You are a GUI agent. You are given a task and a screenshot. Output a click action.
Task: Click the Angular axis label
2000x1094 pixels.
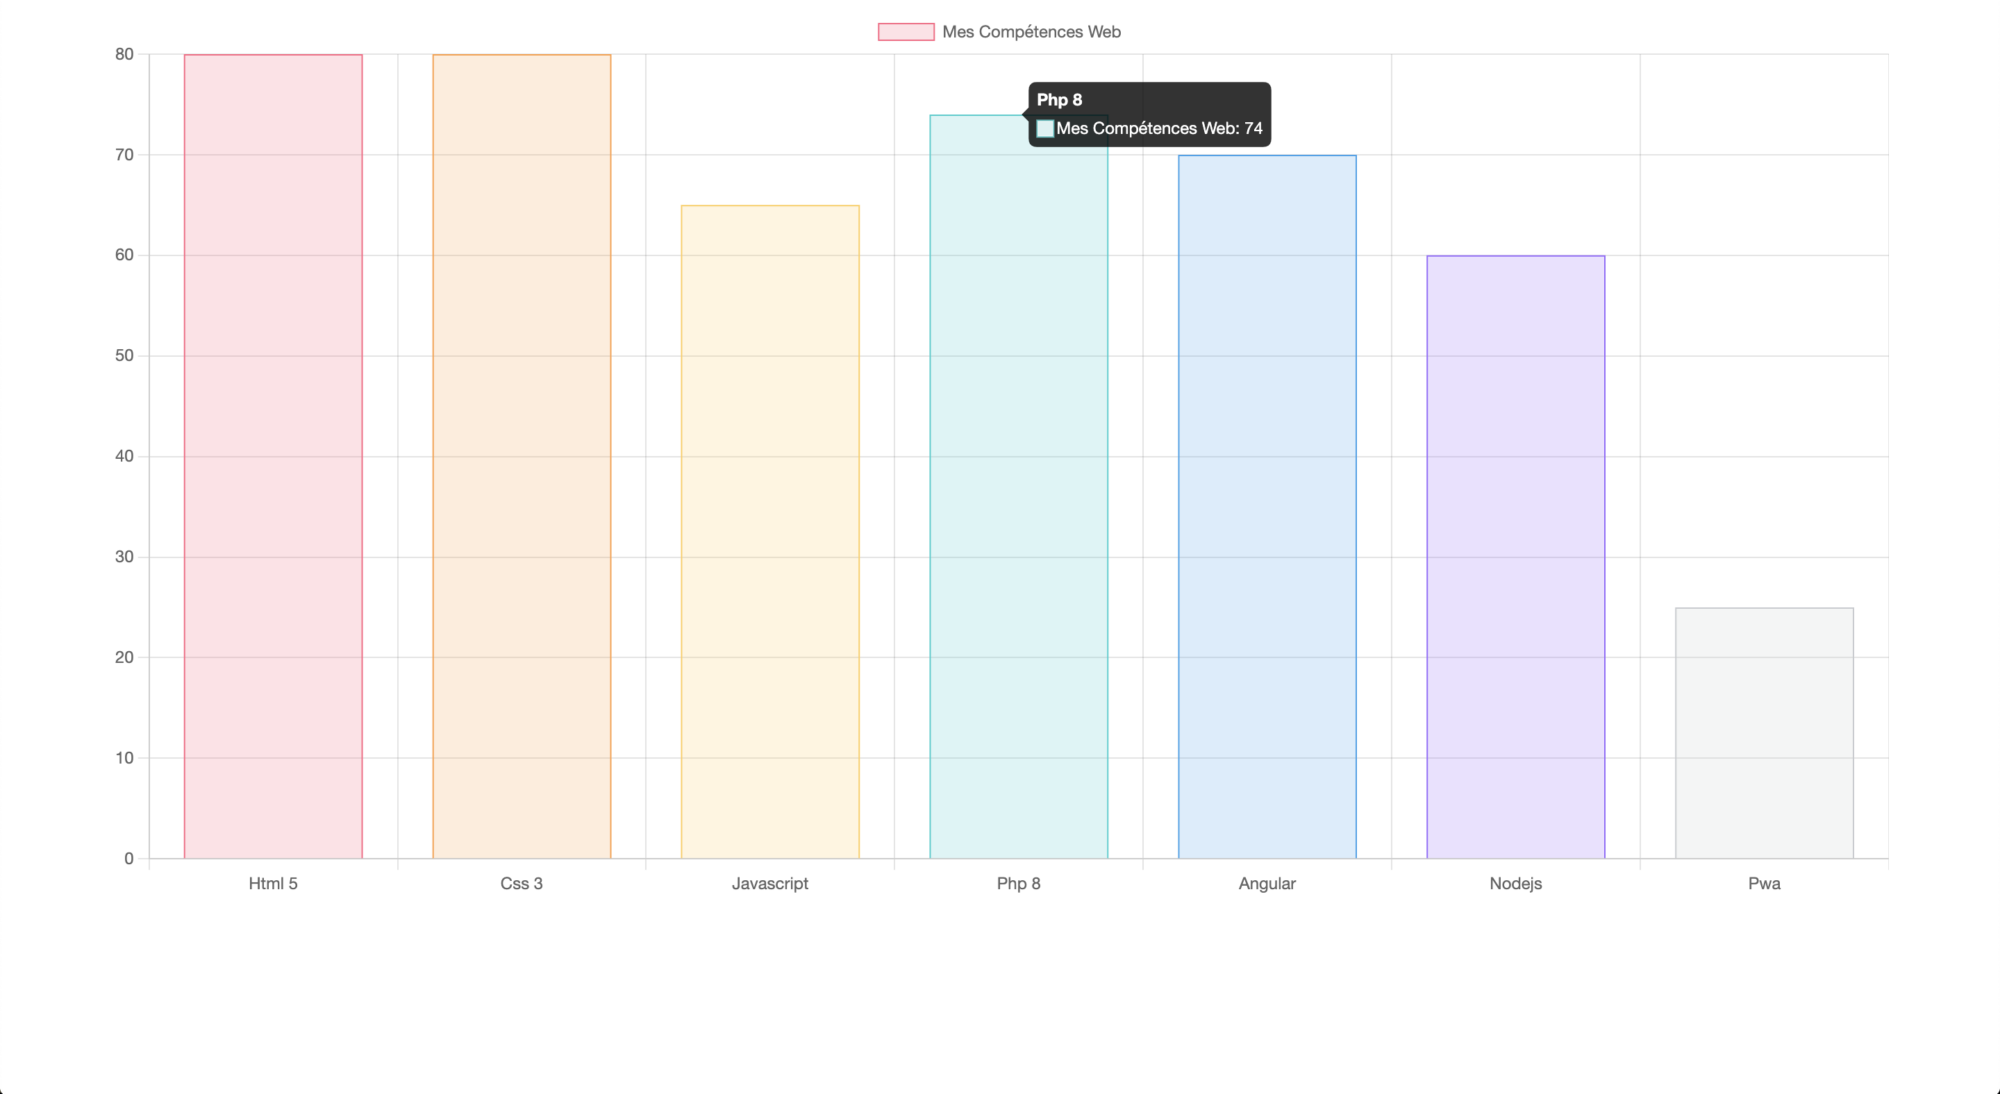pyautogui.click(x=1267, y=884)
